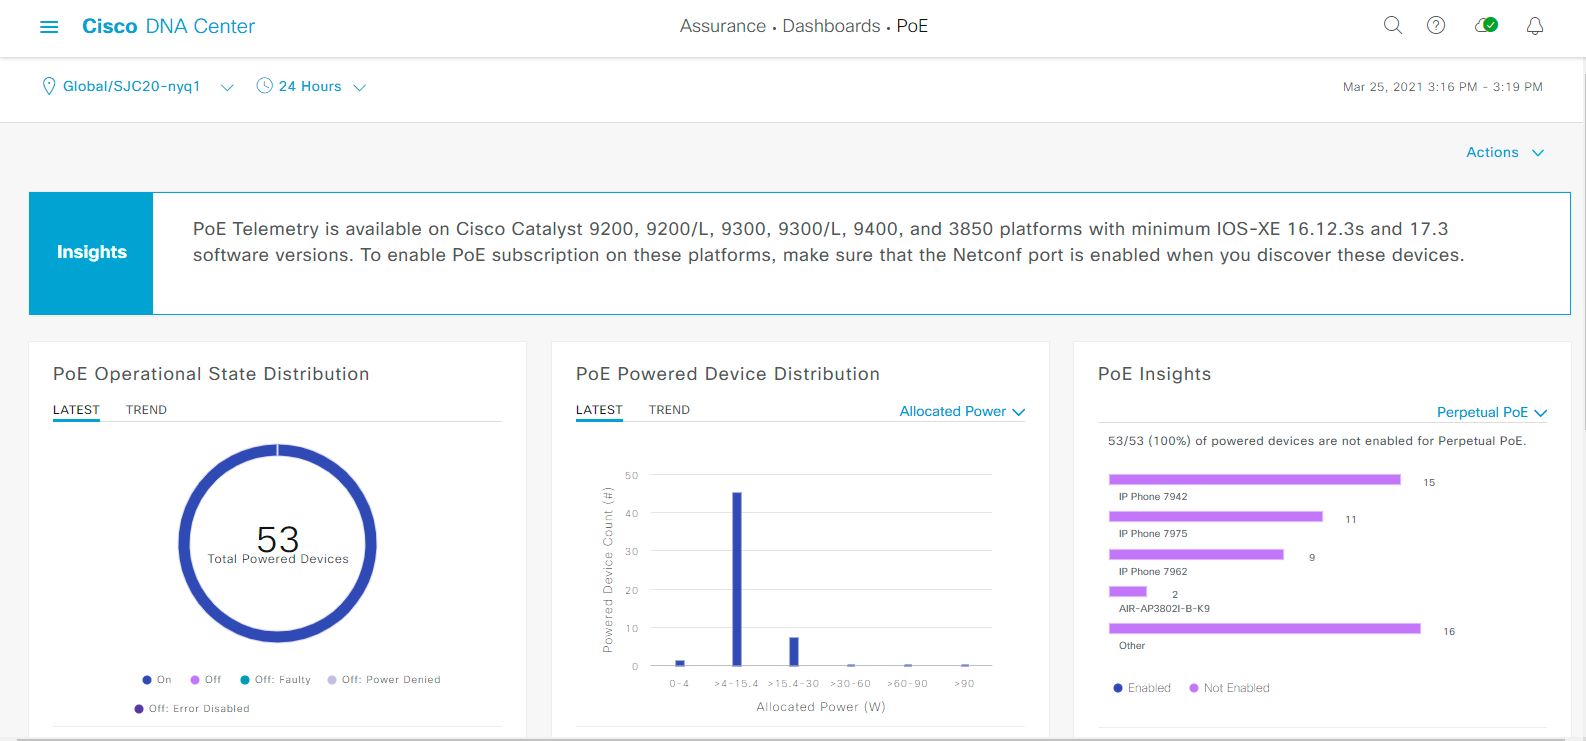1586x741 pixels.
Task: Expand the Global/SJC20-nyq1 site dropdown
Action: (227, 87)
